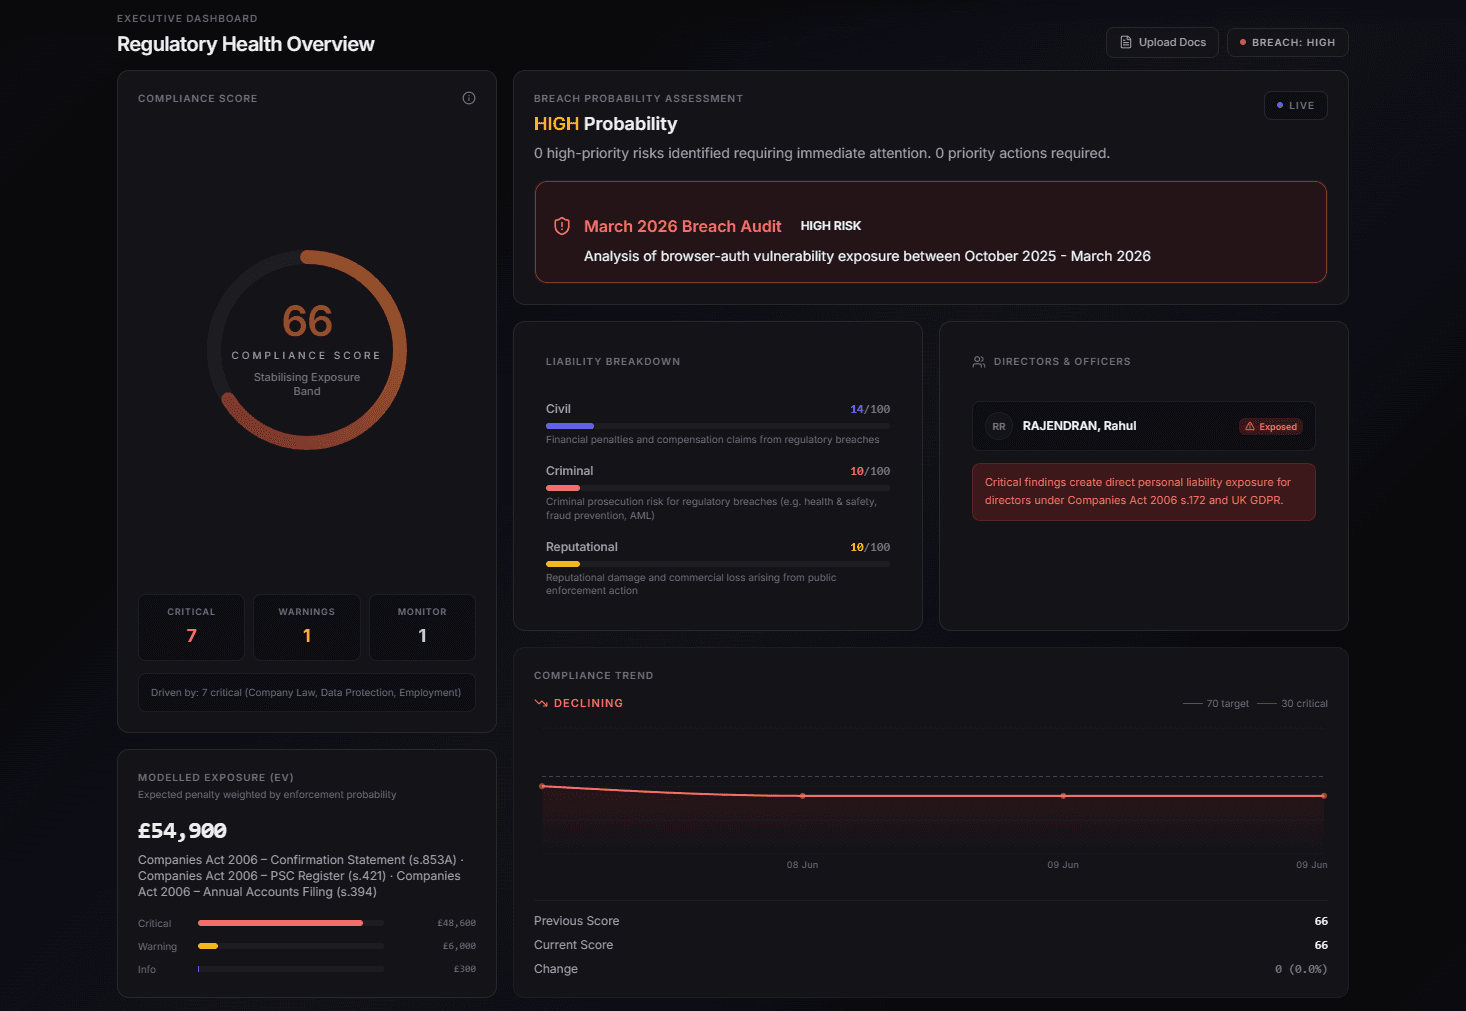Click the 'Driven by: 7 critical' summary

[307, 692]
